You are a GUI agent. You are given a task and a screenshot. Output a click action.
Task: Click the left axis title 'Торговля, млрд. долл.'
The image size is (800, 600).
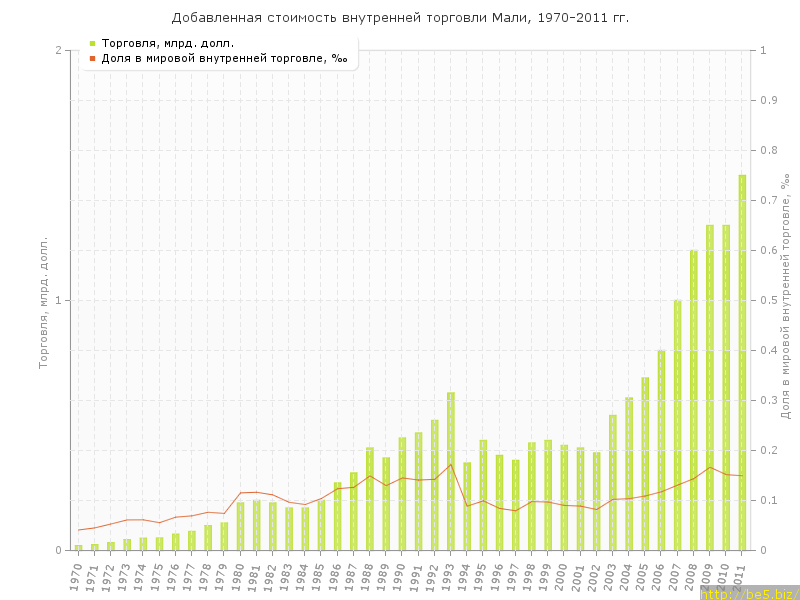tap(43, 302)
